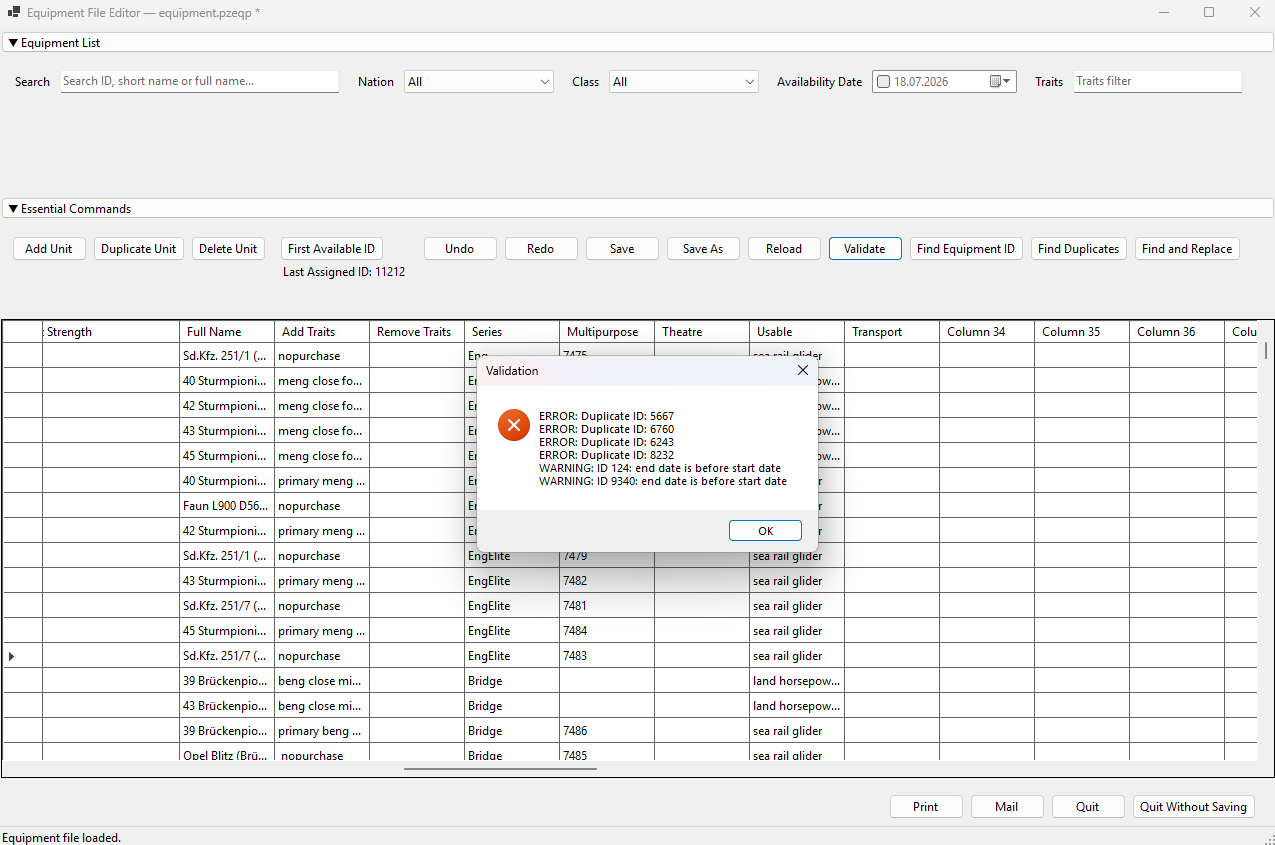Screen dimensions: 1275x845
Task: Click OK in the Validation dialog
Action: (765, 531)
